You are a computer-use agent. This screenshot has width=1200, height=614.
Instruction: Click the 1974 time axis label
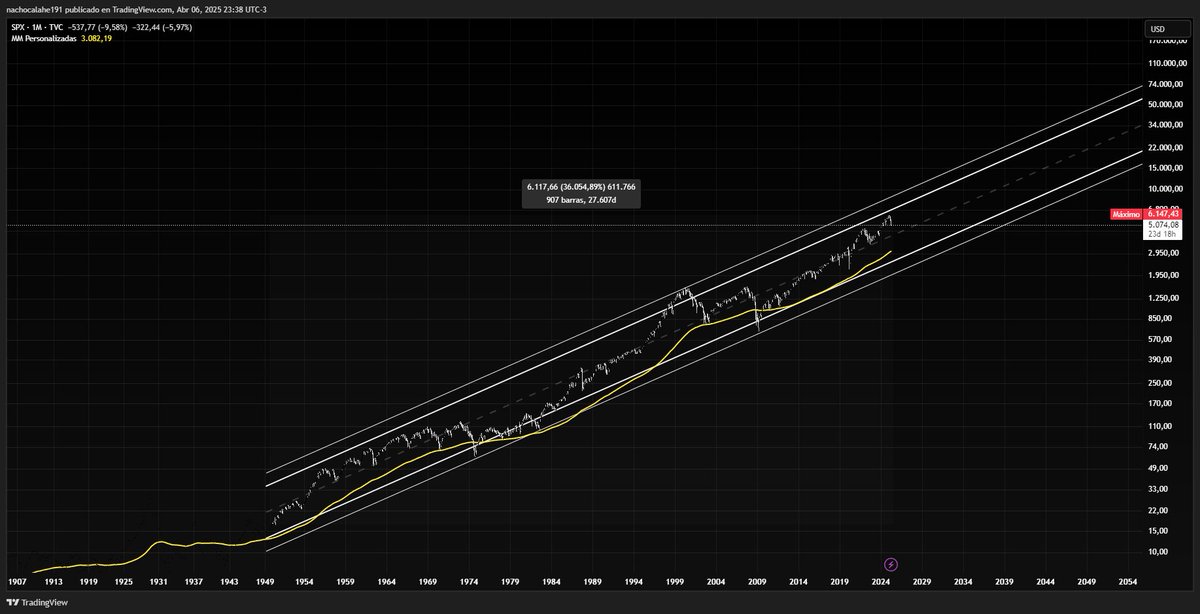468,581
